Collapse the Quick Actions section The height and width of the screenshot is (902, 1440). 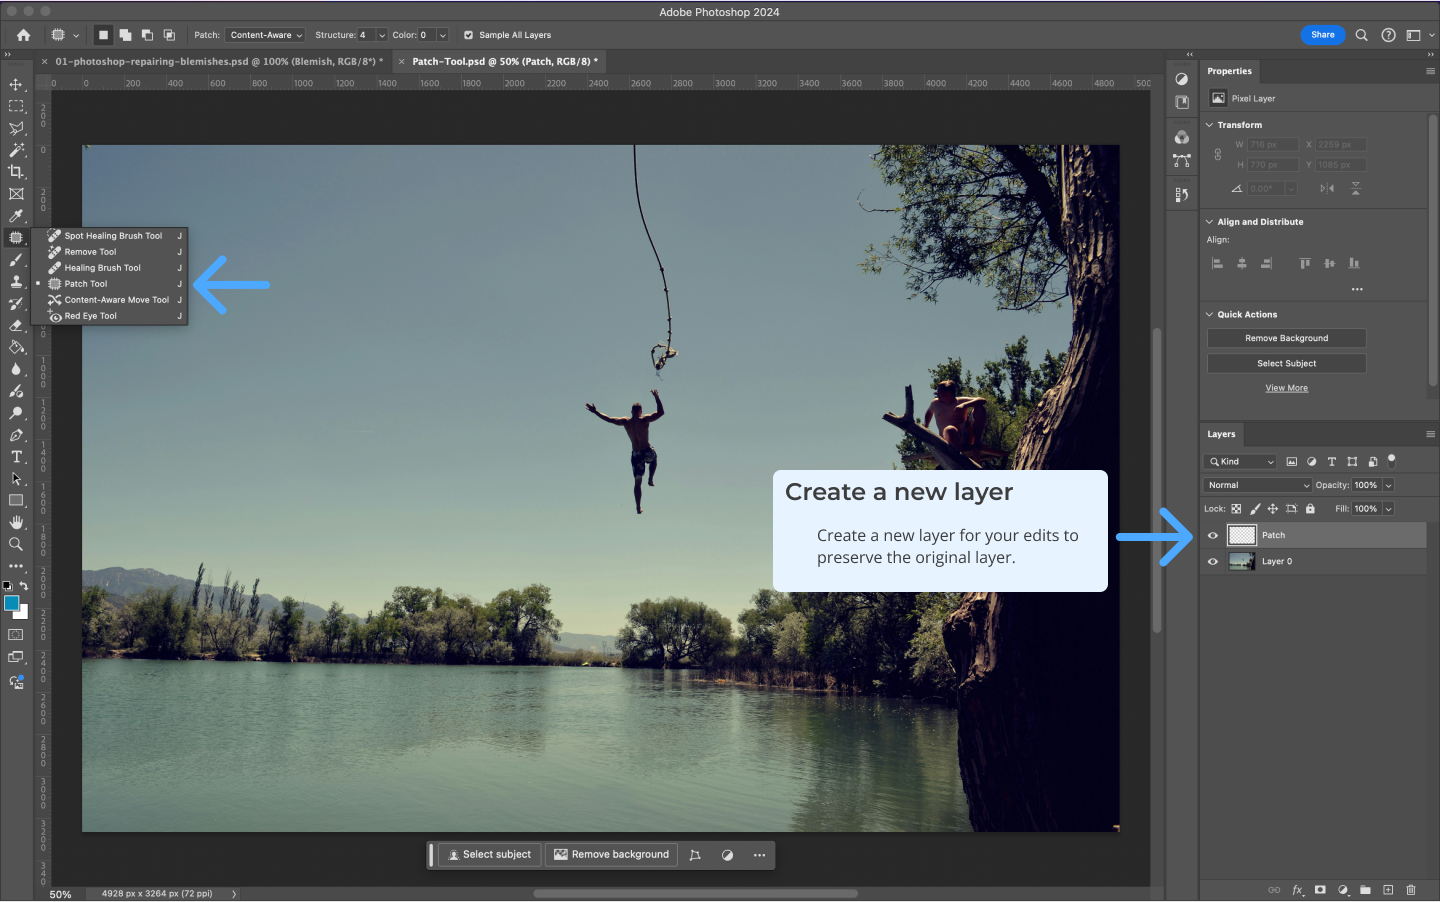coord(1209,314)
